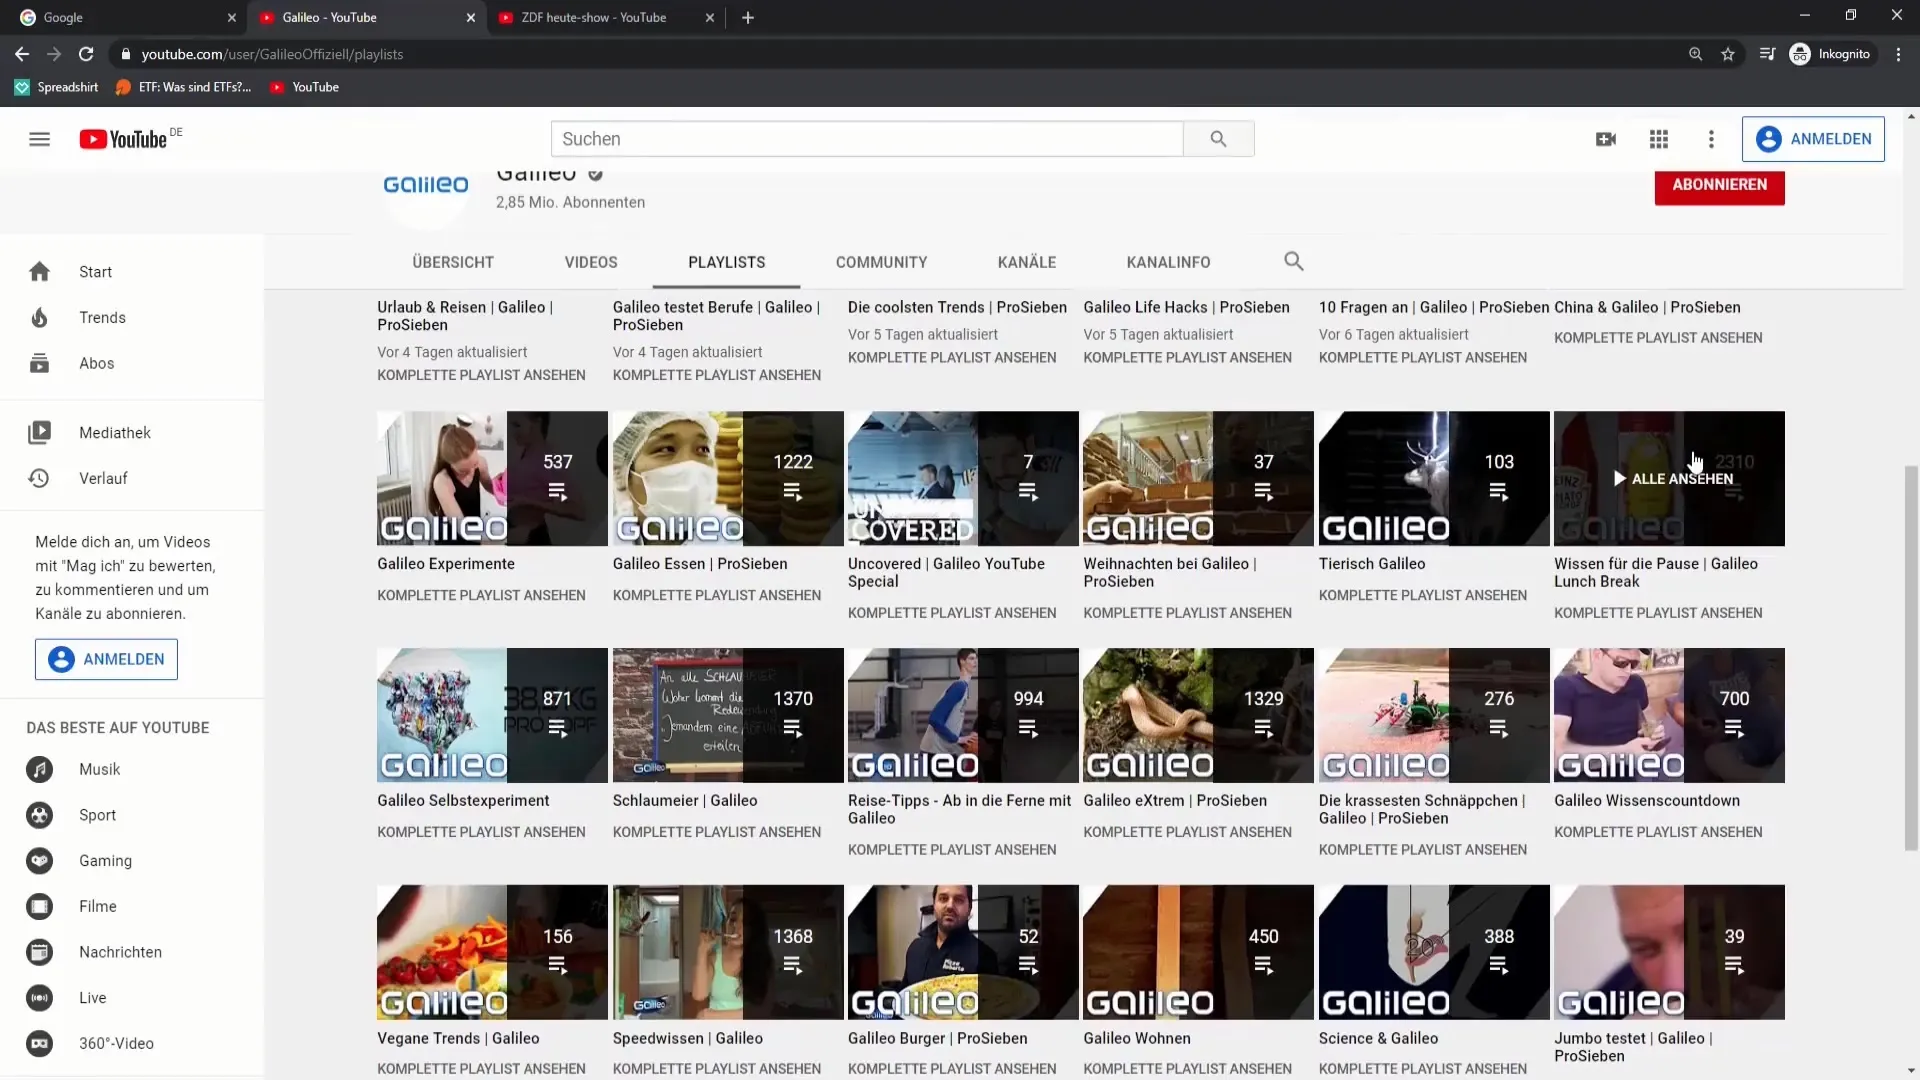Open Galileo Selbstexperiment thumbnail

492,715
